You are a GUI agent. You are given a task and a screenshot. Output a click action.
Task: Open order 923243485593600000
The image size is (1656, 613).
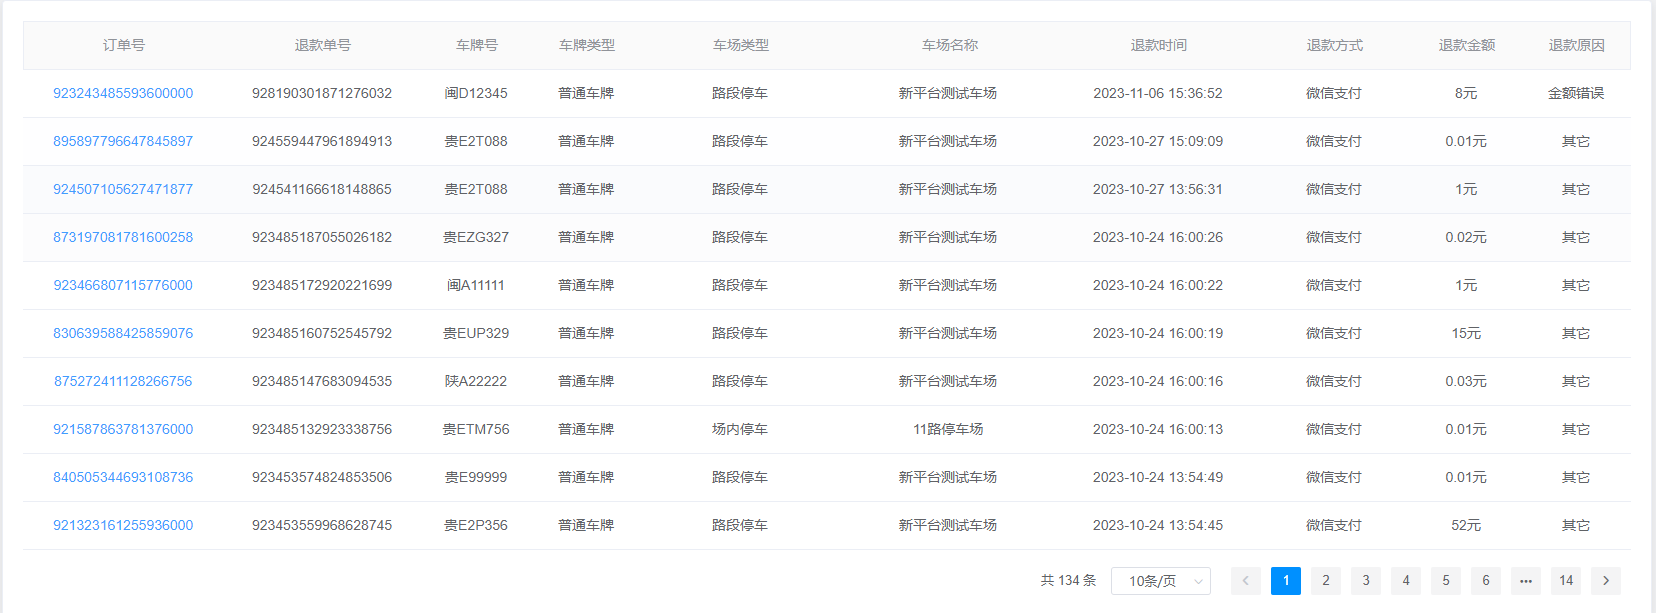pyautogui.click(x=123, y=93)
